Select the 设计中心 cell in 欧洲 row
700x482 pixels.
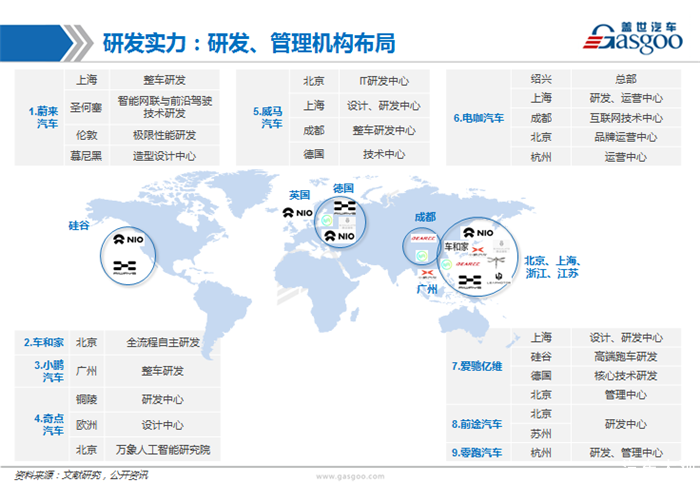click(x=162, y=425)
